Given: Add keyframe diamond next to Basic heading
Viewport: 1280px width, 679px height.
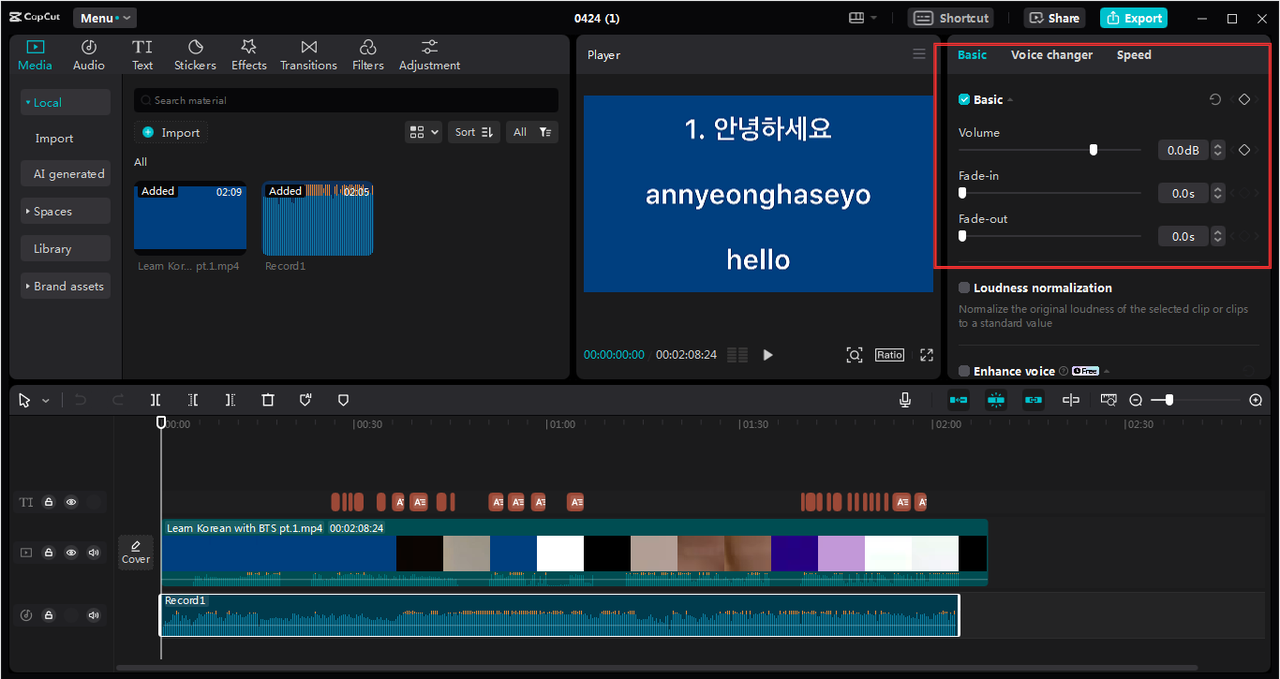Looking at the screenshot, I should click(x=1245, y=100).
